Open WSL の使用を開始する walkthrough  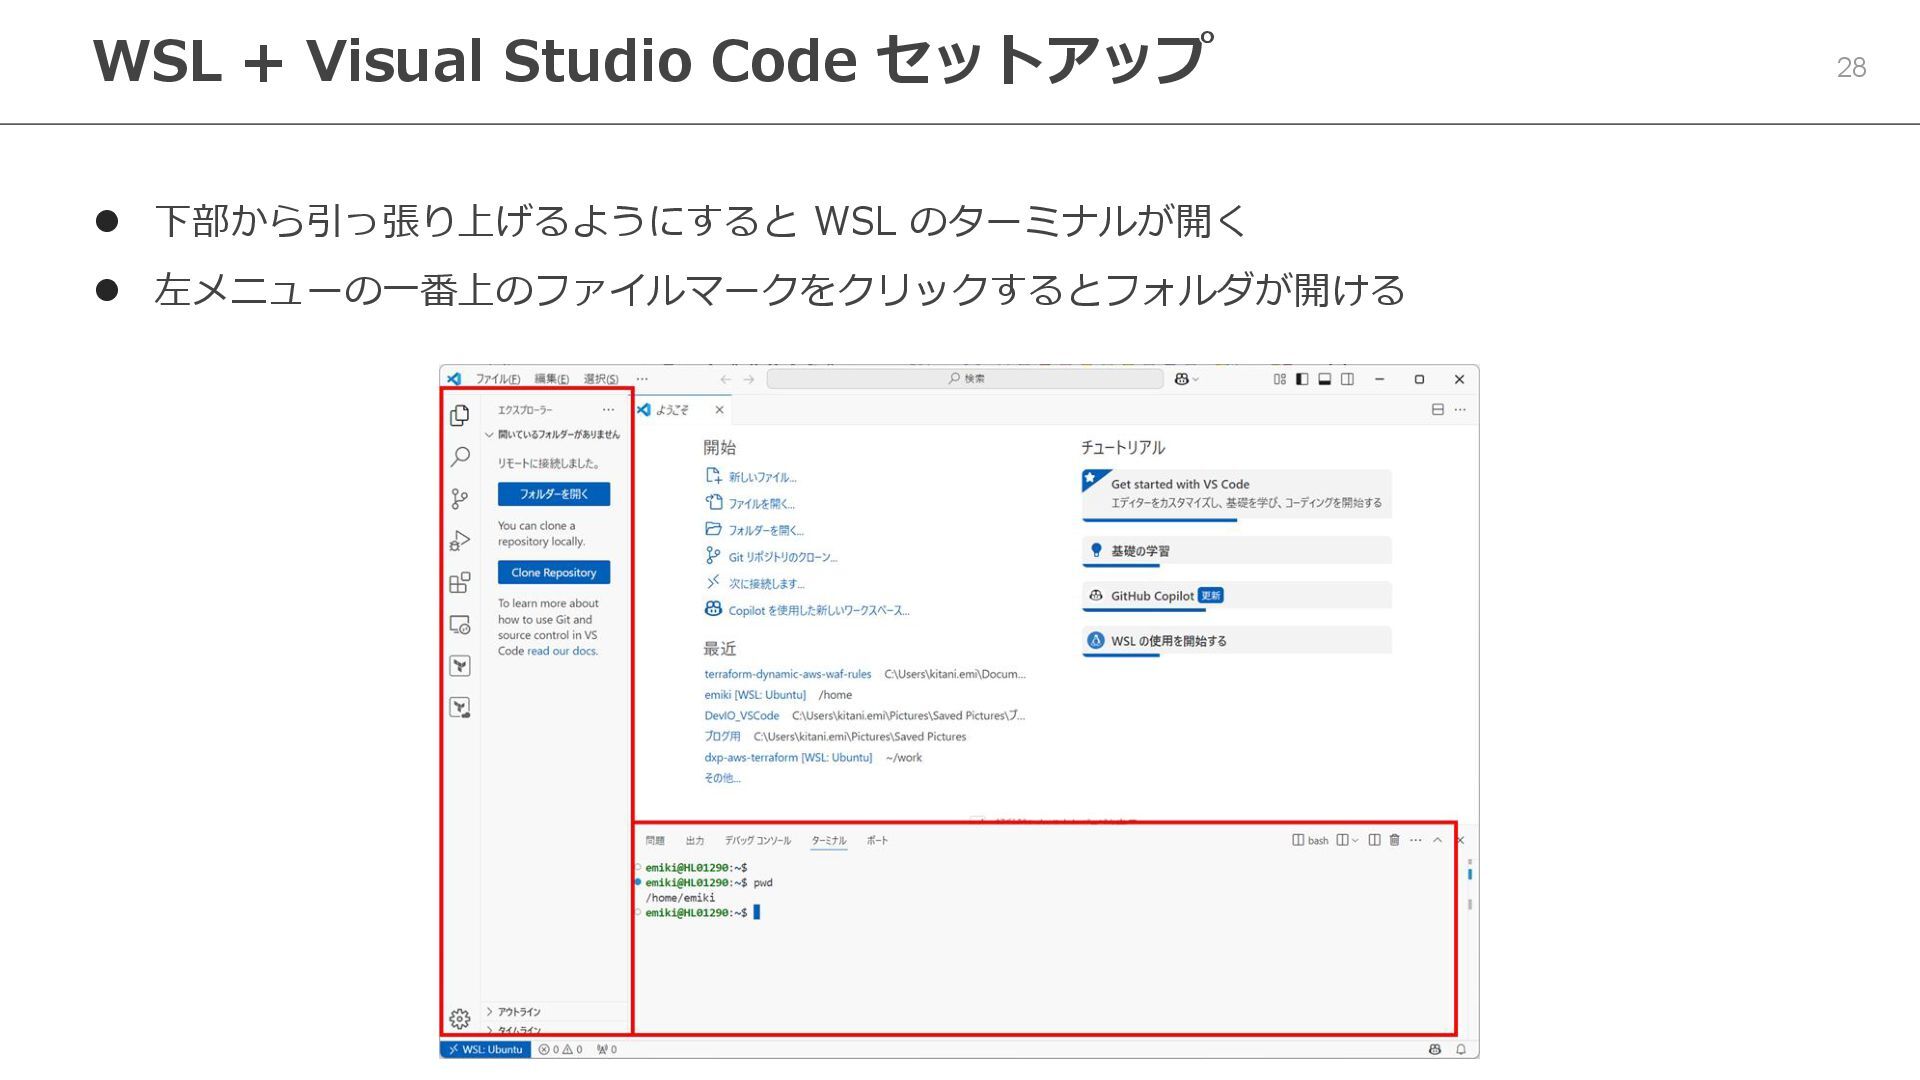tap(1237, 641)
